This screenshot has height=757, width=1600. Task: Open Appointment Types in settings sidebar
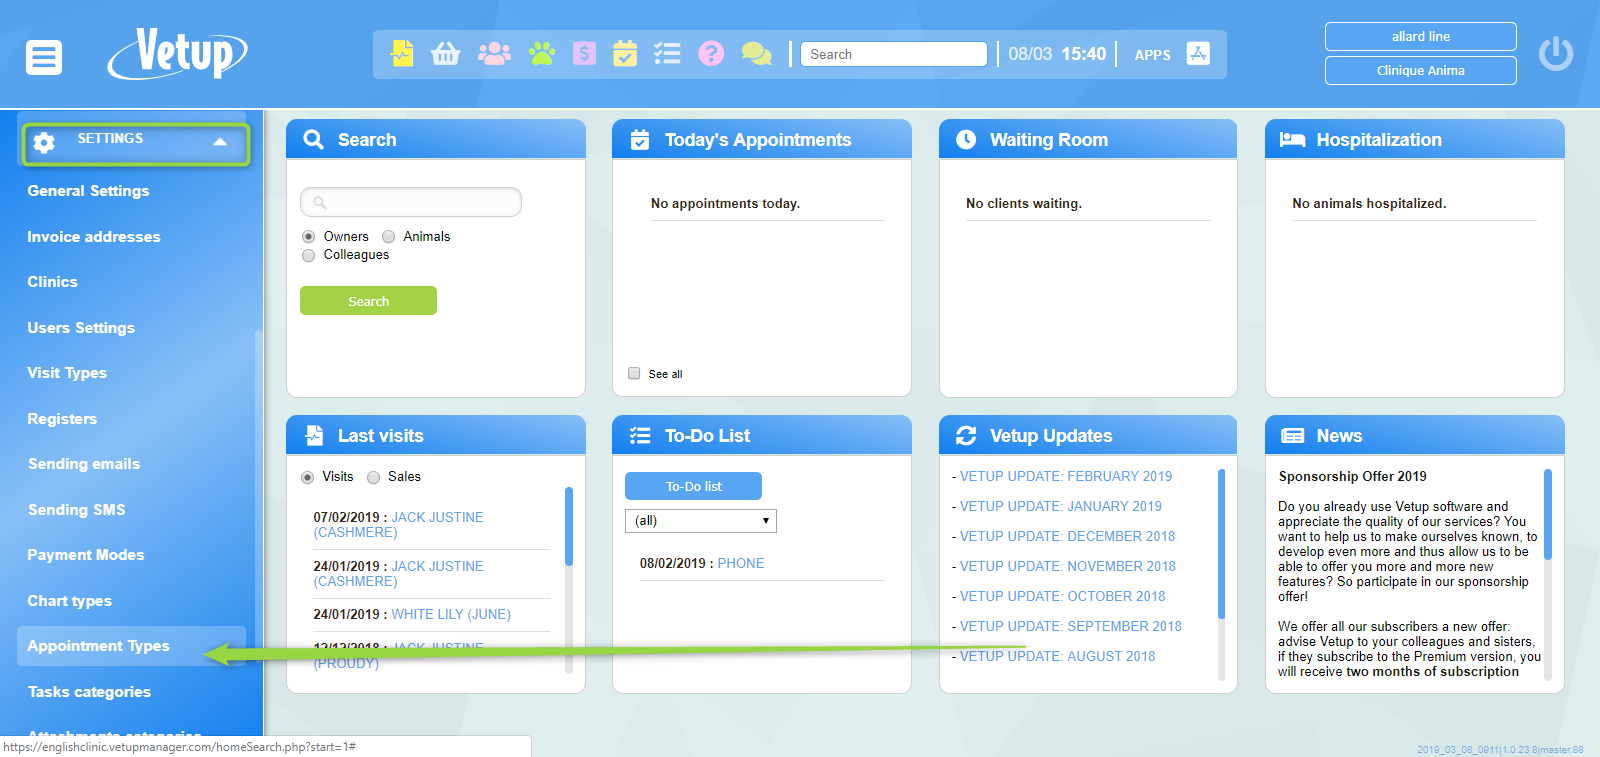(x=98, y=646)
